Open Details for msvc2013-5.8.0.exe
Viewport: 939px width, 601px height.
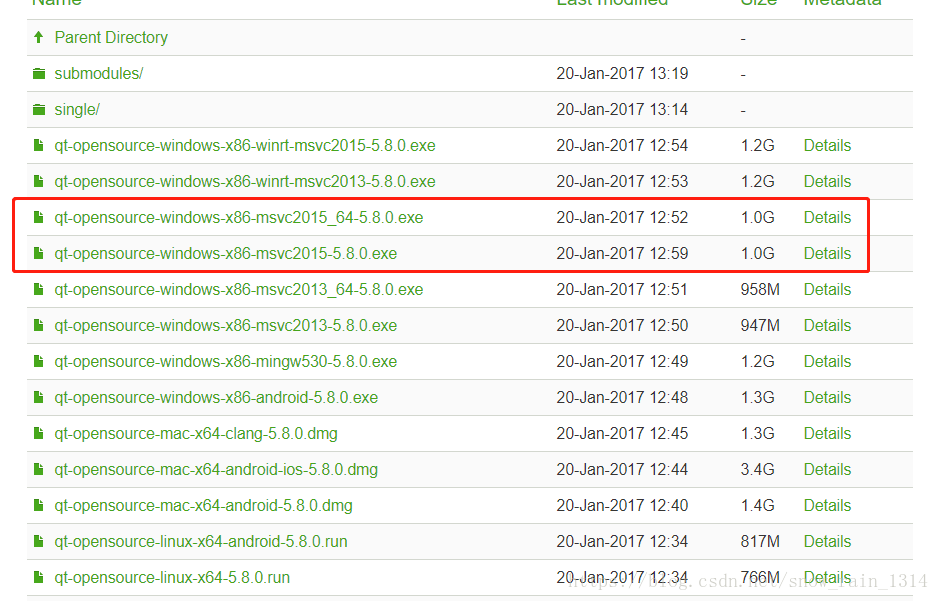pyautogui.click(x=827, y=326)
